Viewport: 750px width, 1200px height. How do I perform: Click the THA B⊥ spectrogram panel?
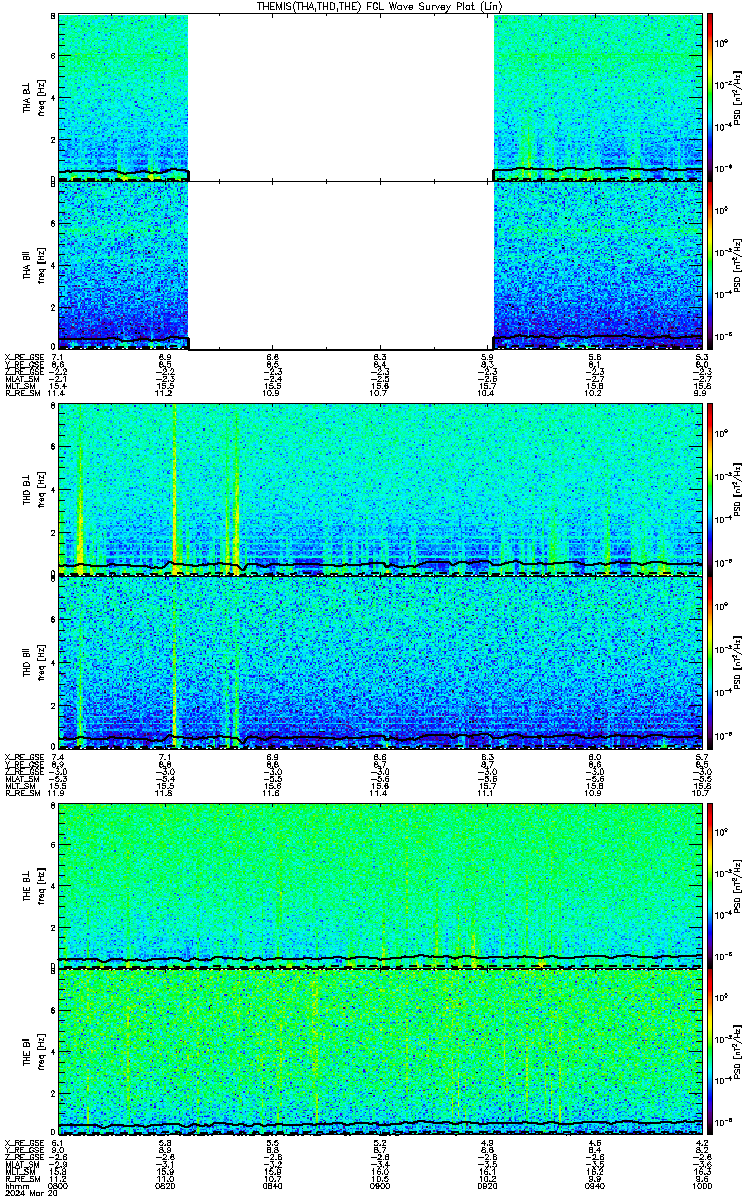(x=382, y=97)
